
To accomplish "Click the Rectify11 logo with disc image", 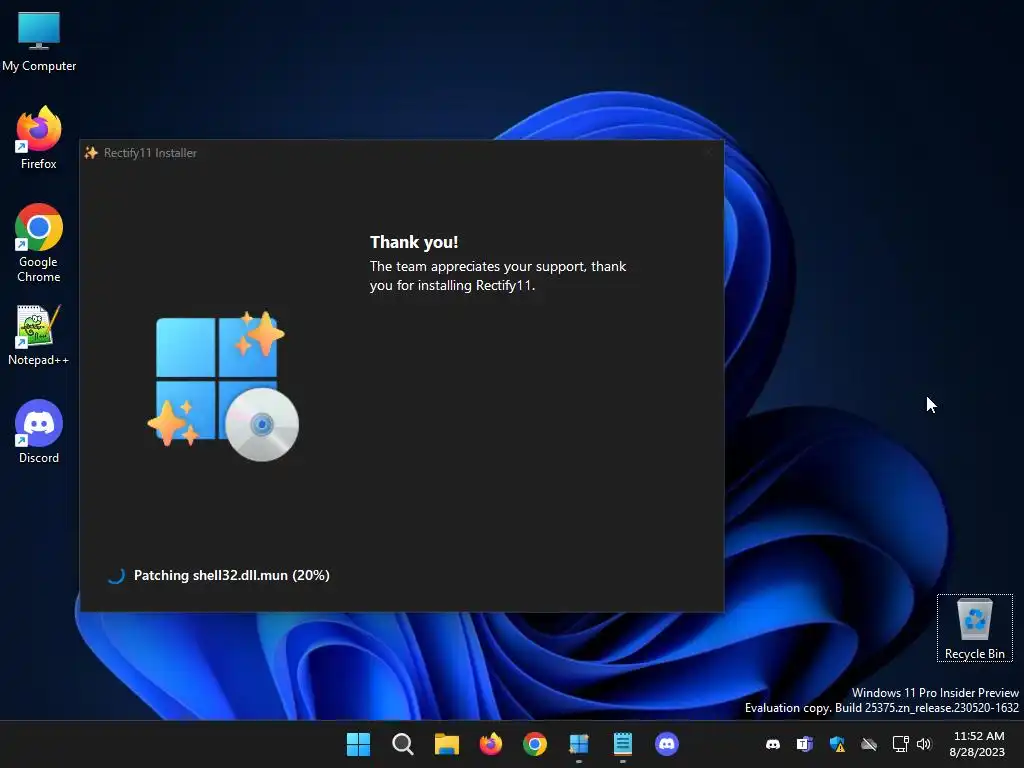I will coord(223,387).
